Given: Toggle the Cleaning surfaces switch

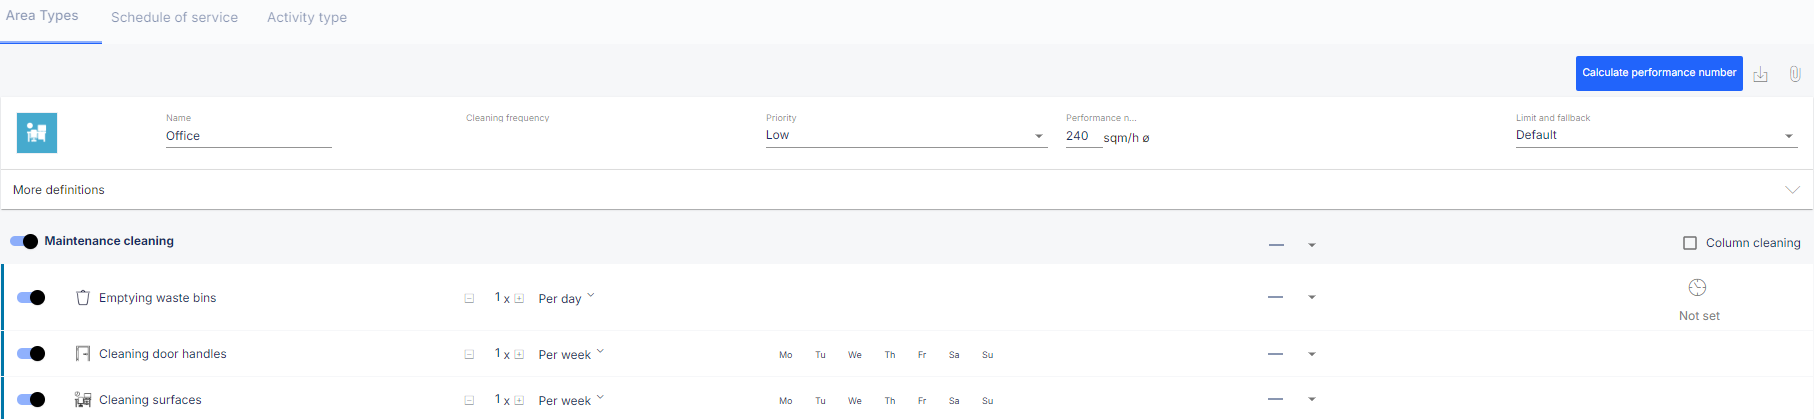Looking at the screenshot, I should click(31, 399).
